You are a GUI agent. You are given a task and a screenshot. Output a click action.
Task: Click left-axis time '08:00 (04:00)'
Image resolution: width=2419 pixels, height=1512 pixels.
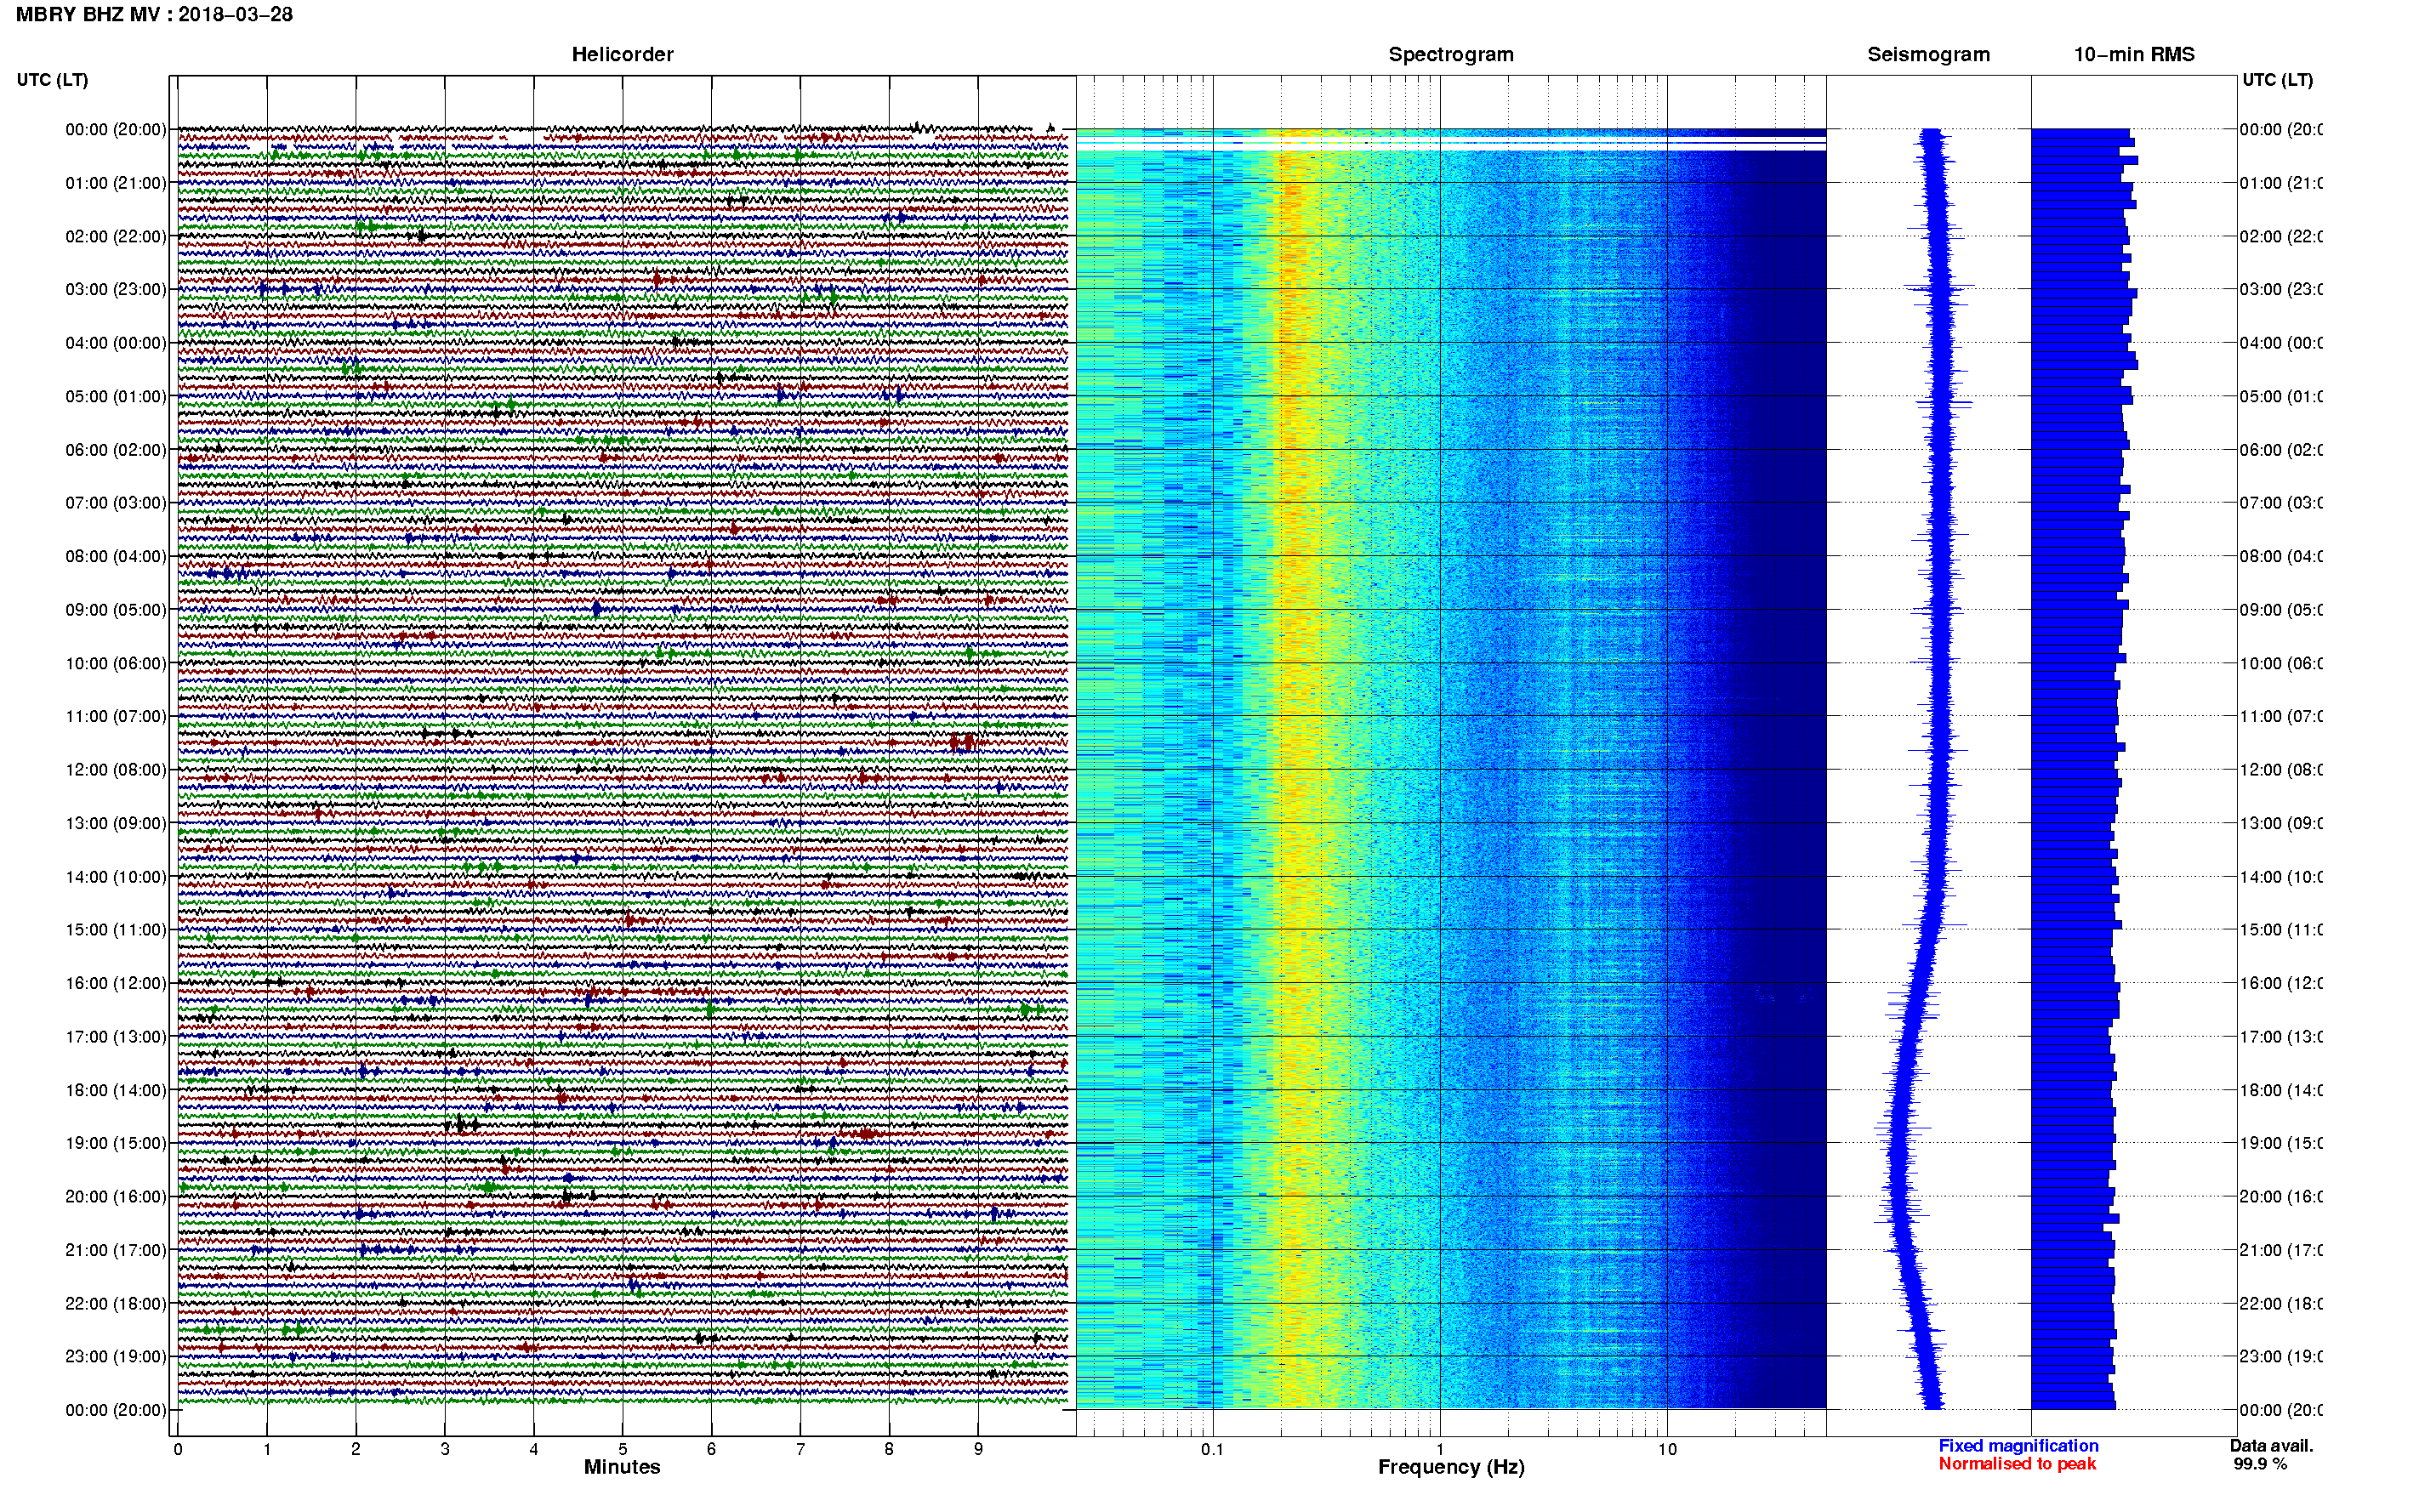point(116,556)
